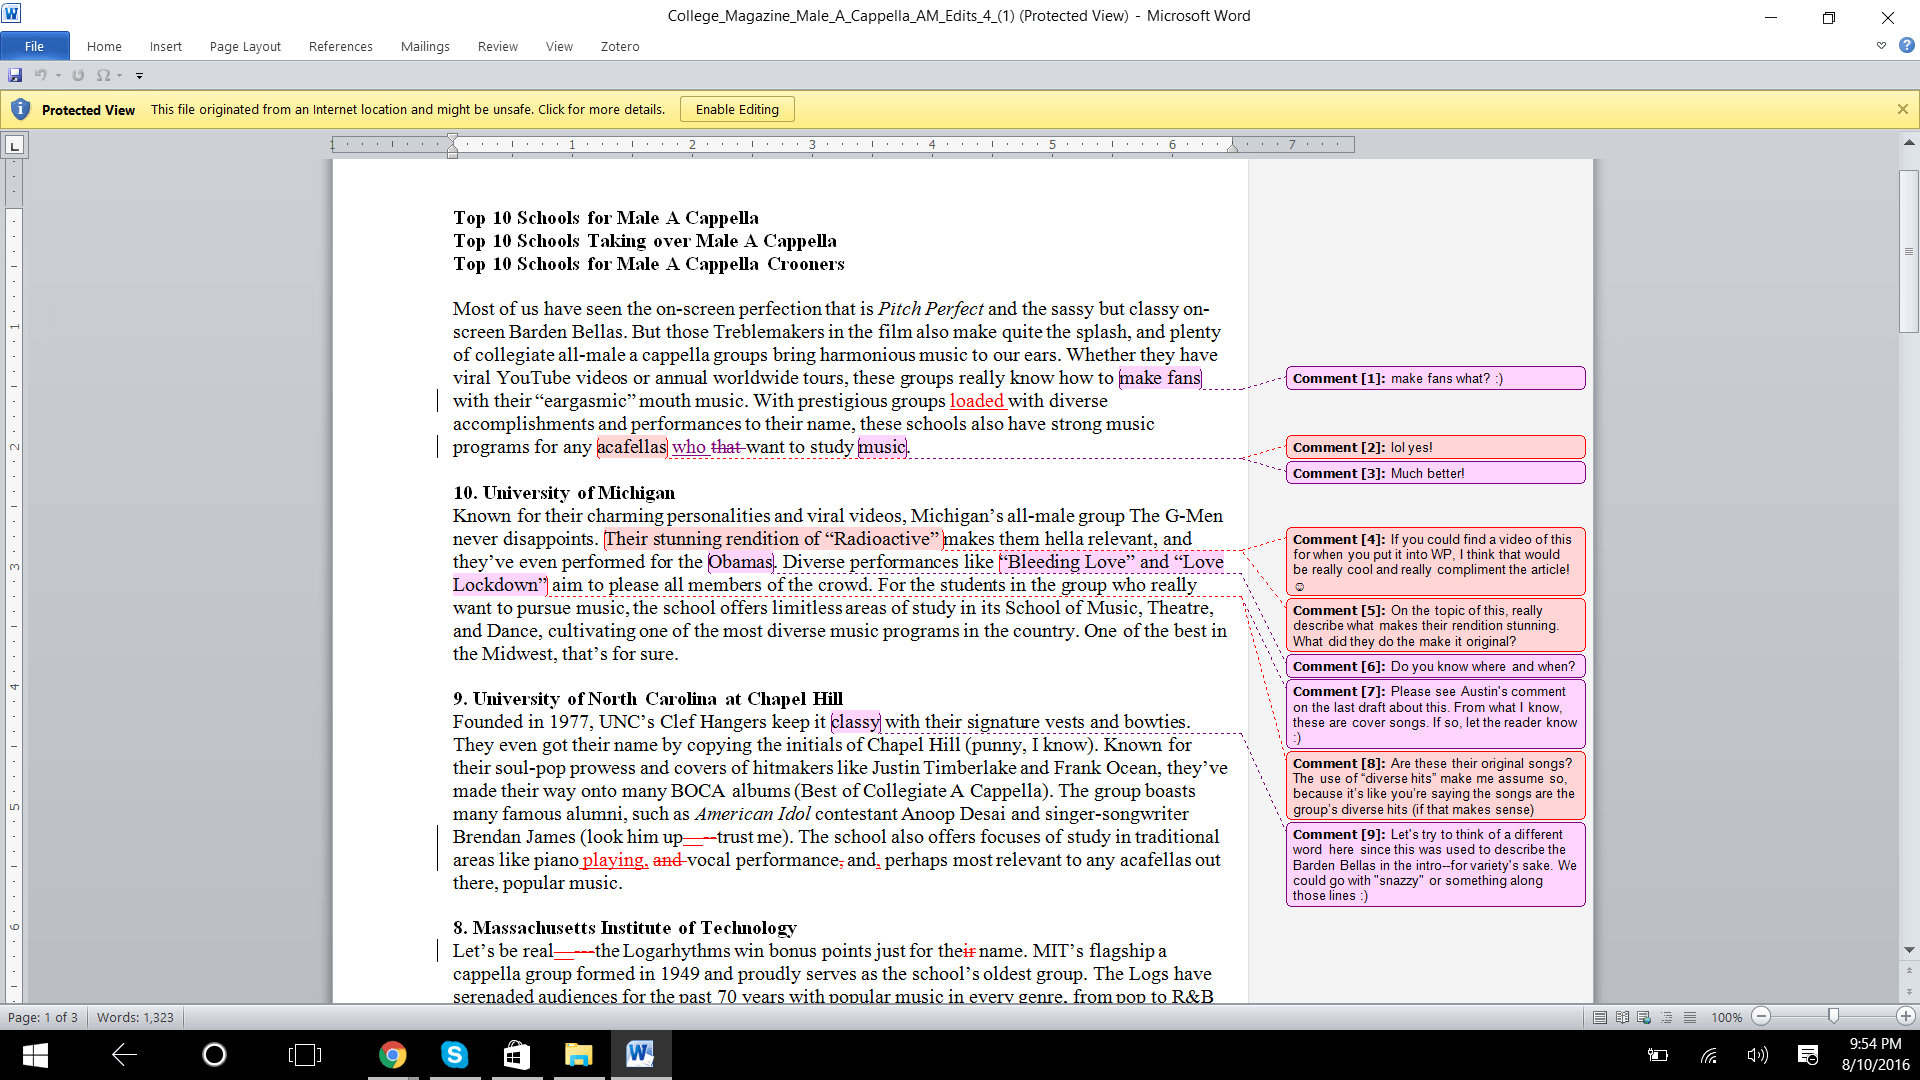Click the volume icon in system tray
1920x1080 pixels.
(x=1757, y=1055)
